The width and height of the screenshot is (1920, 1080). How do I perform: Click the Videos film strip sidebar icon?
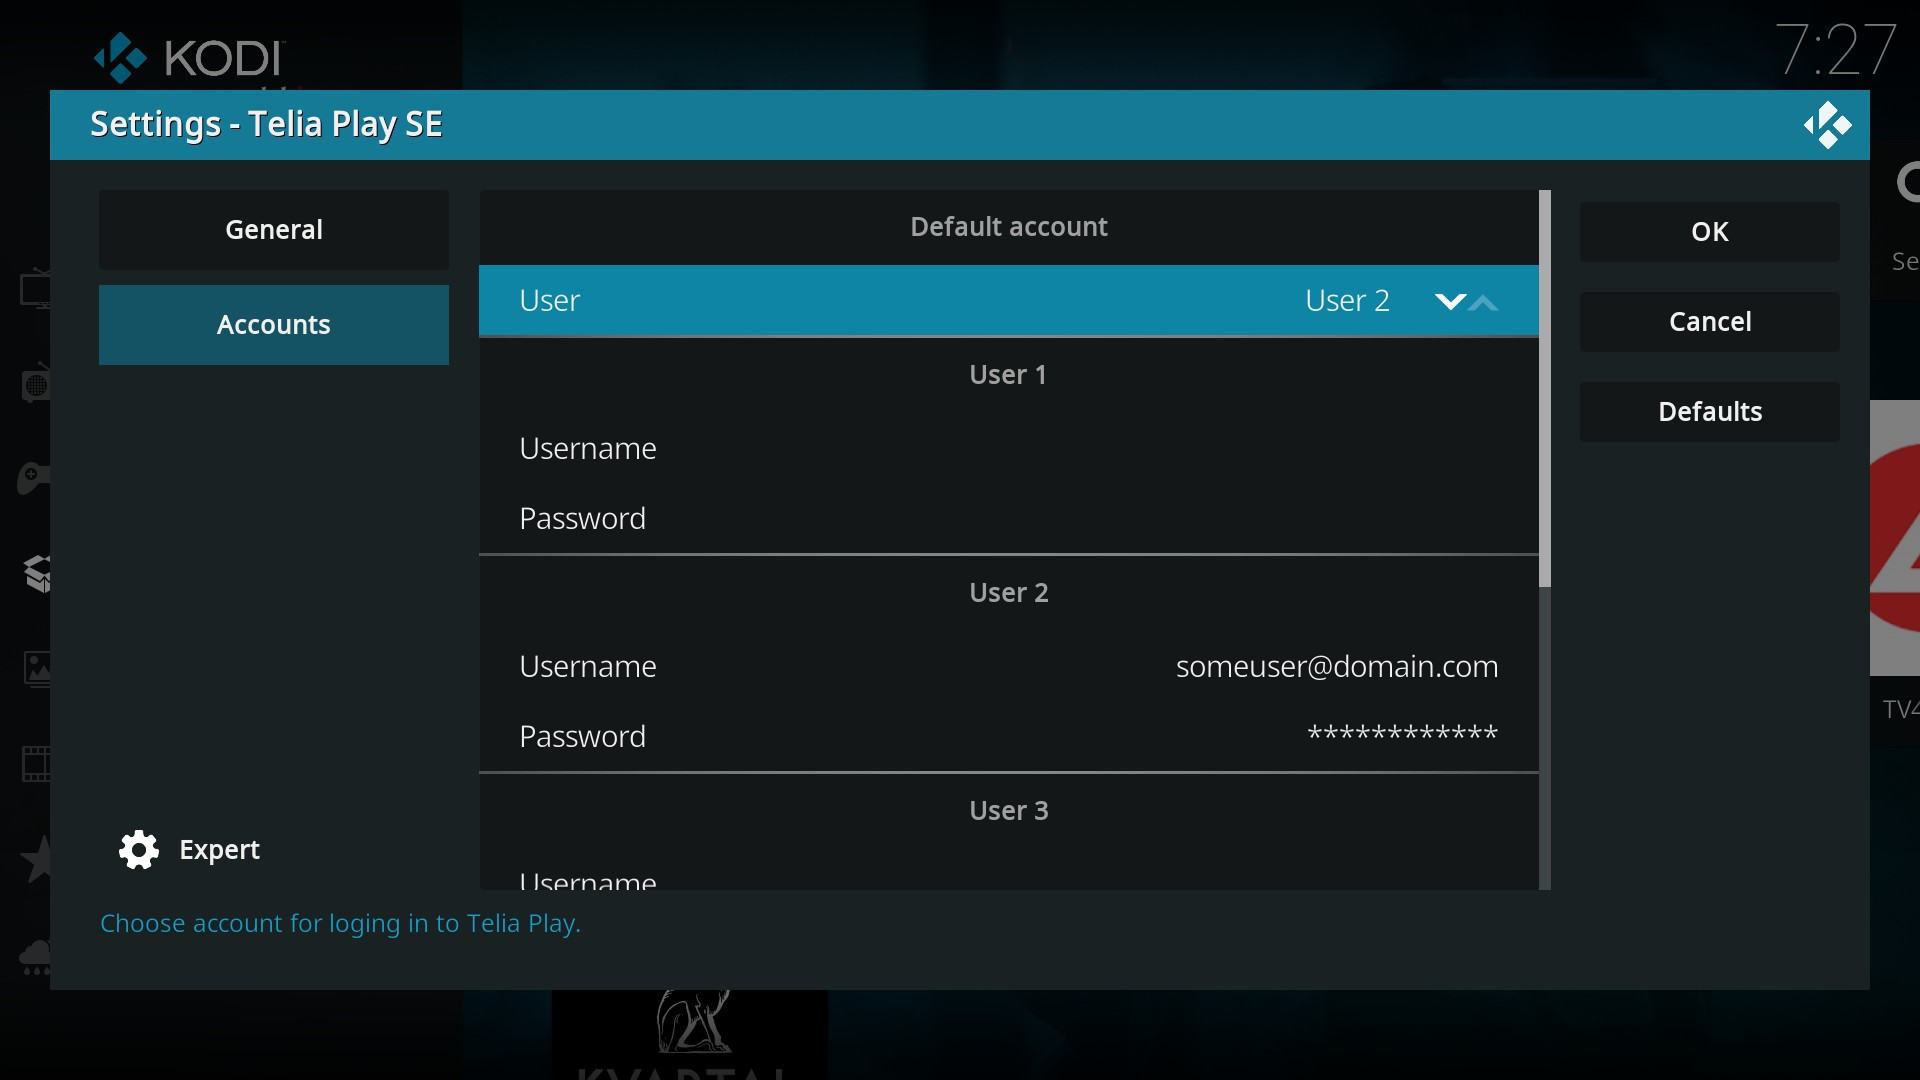point(37,764)
